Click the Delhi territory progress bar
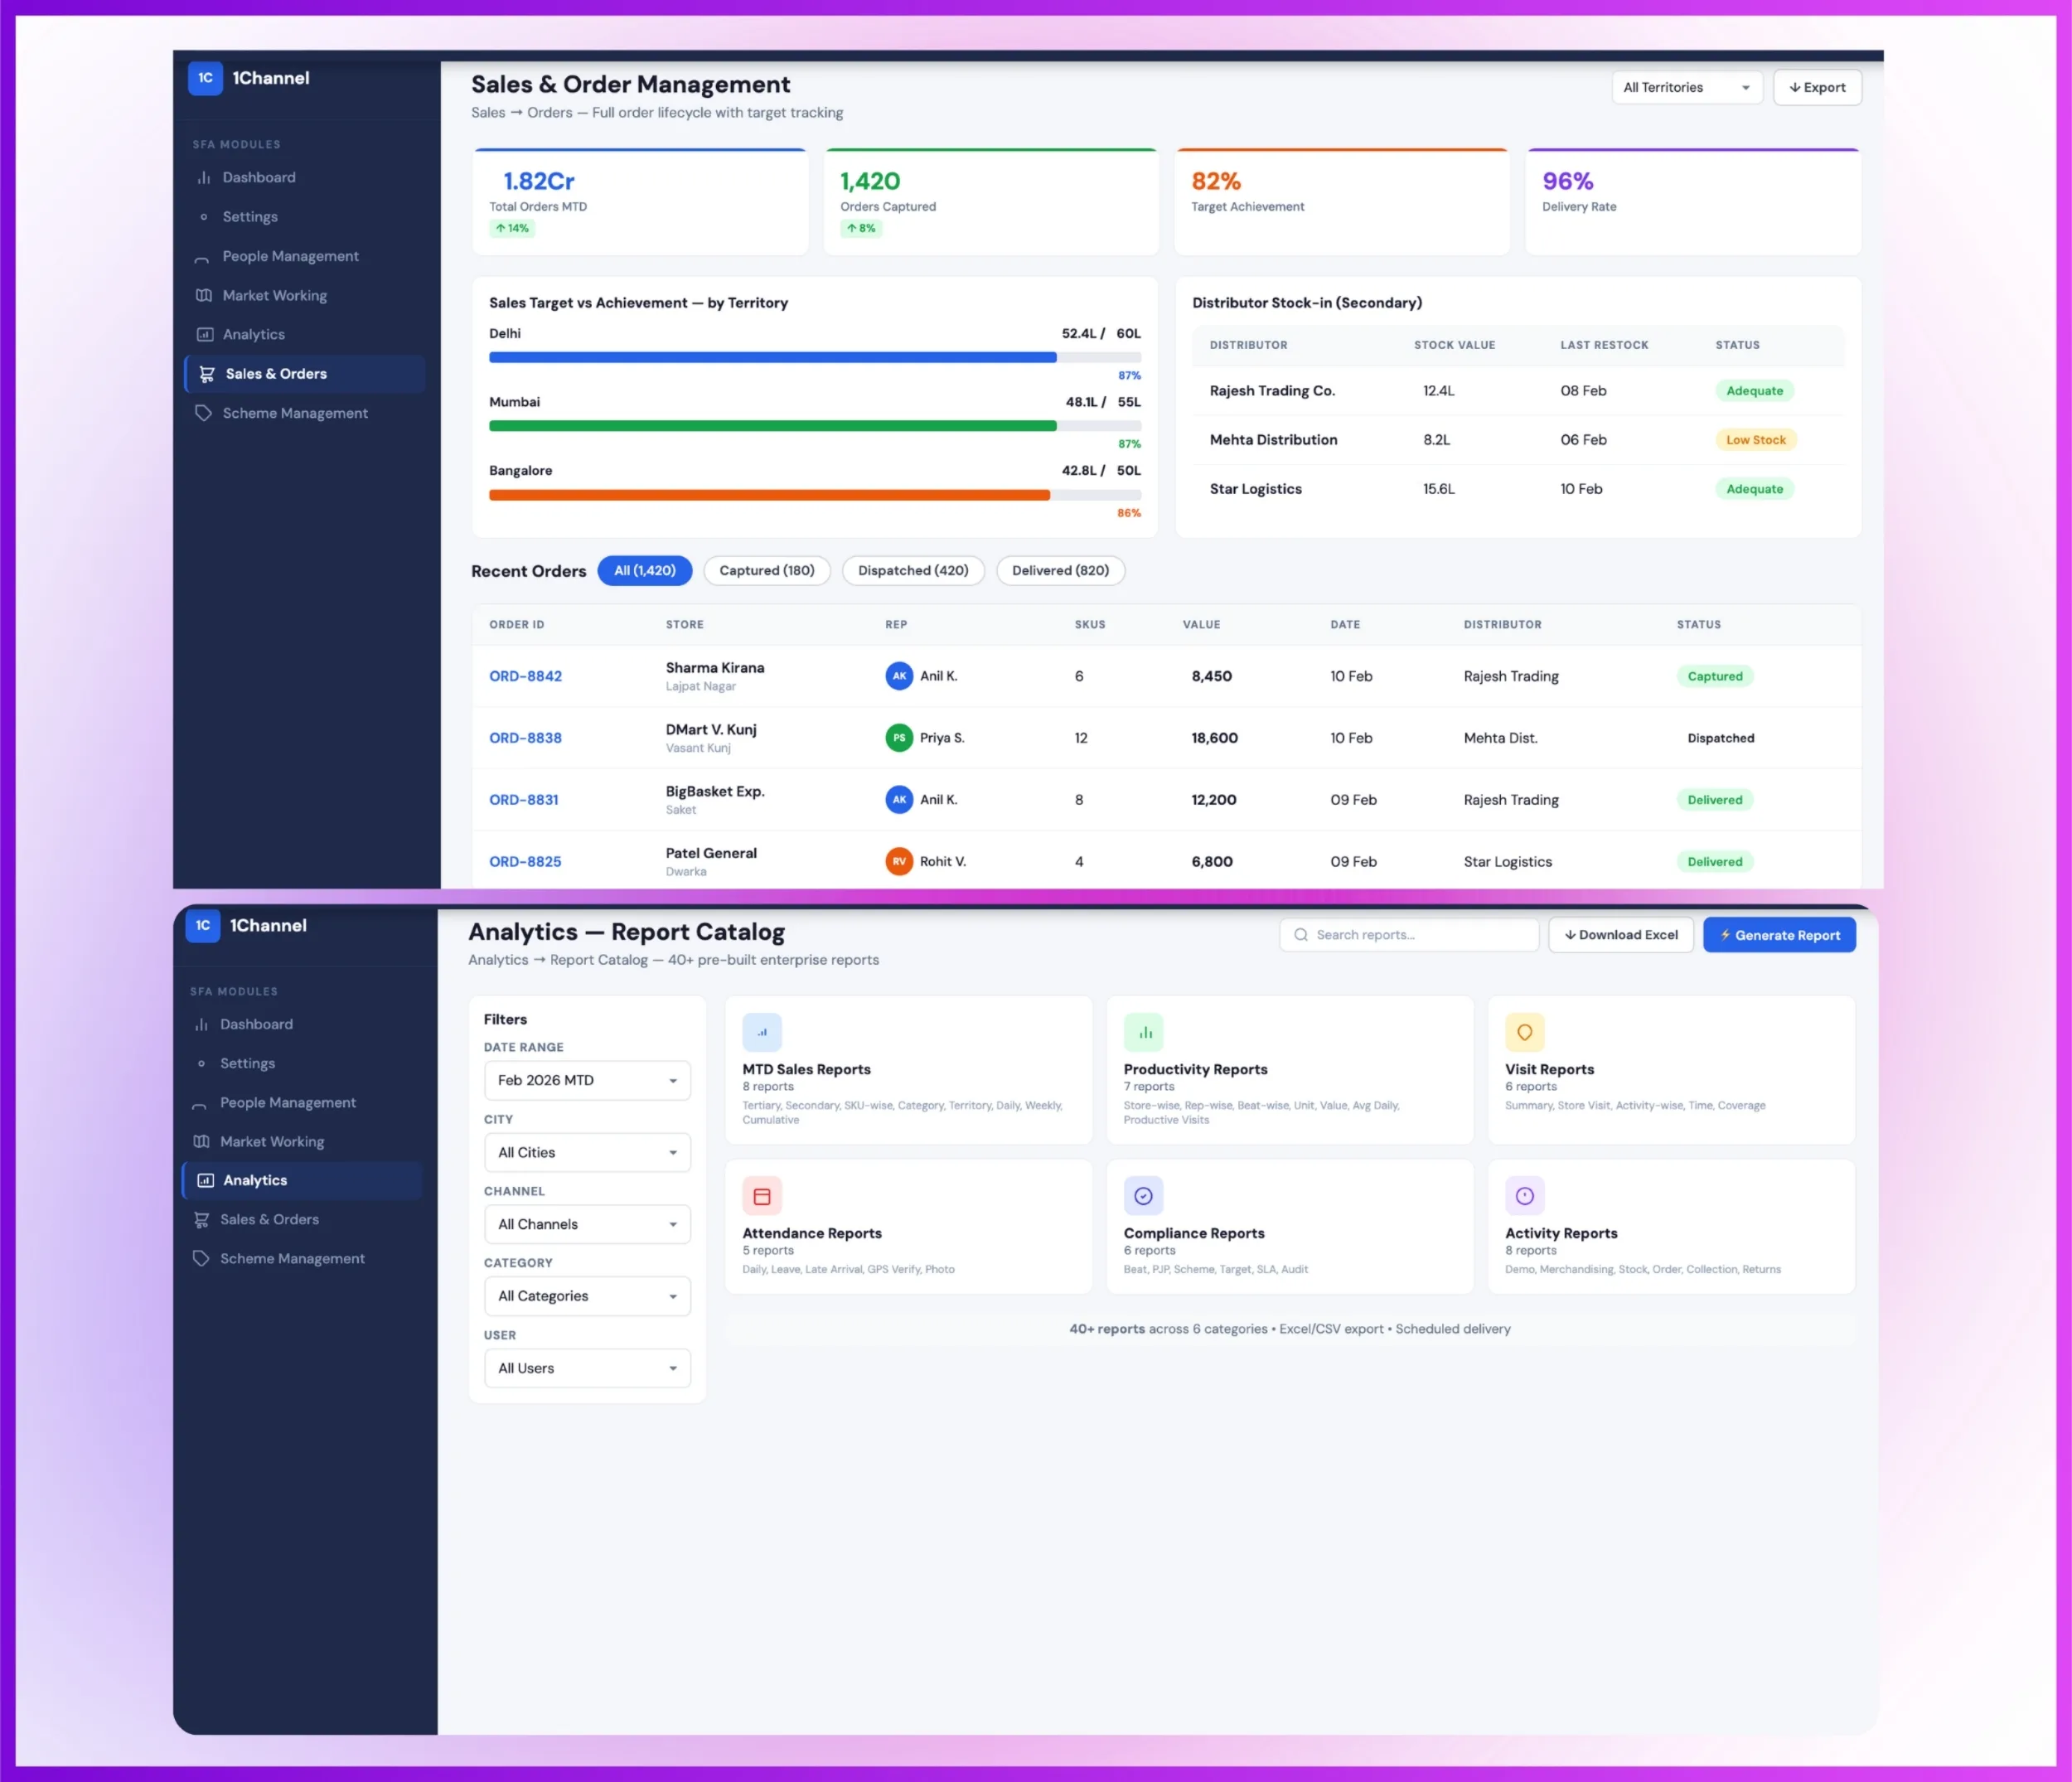 pos(772,357)
